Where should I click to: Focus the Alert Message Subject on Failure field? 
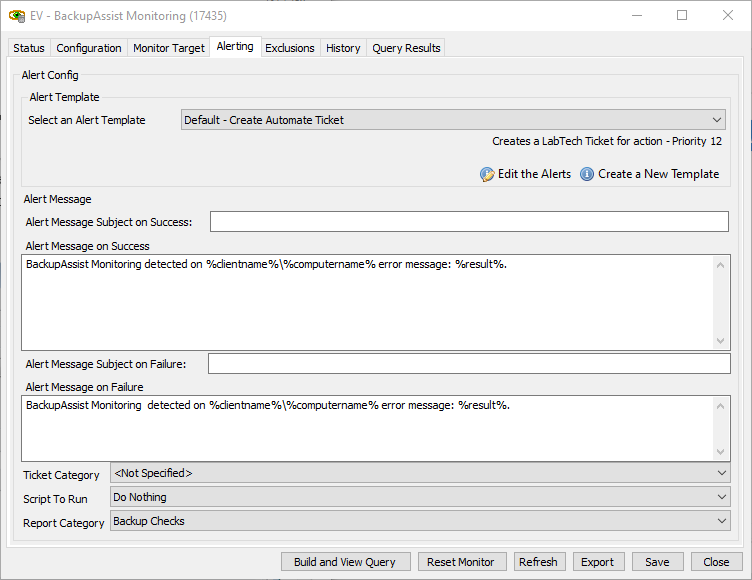coord(468,364)
